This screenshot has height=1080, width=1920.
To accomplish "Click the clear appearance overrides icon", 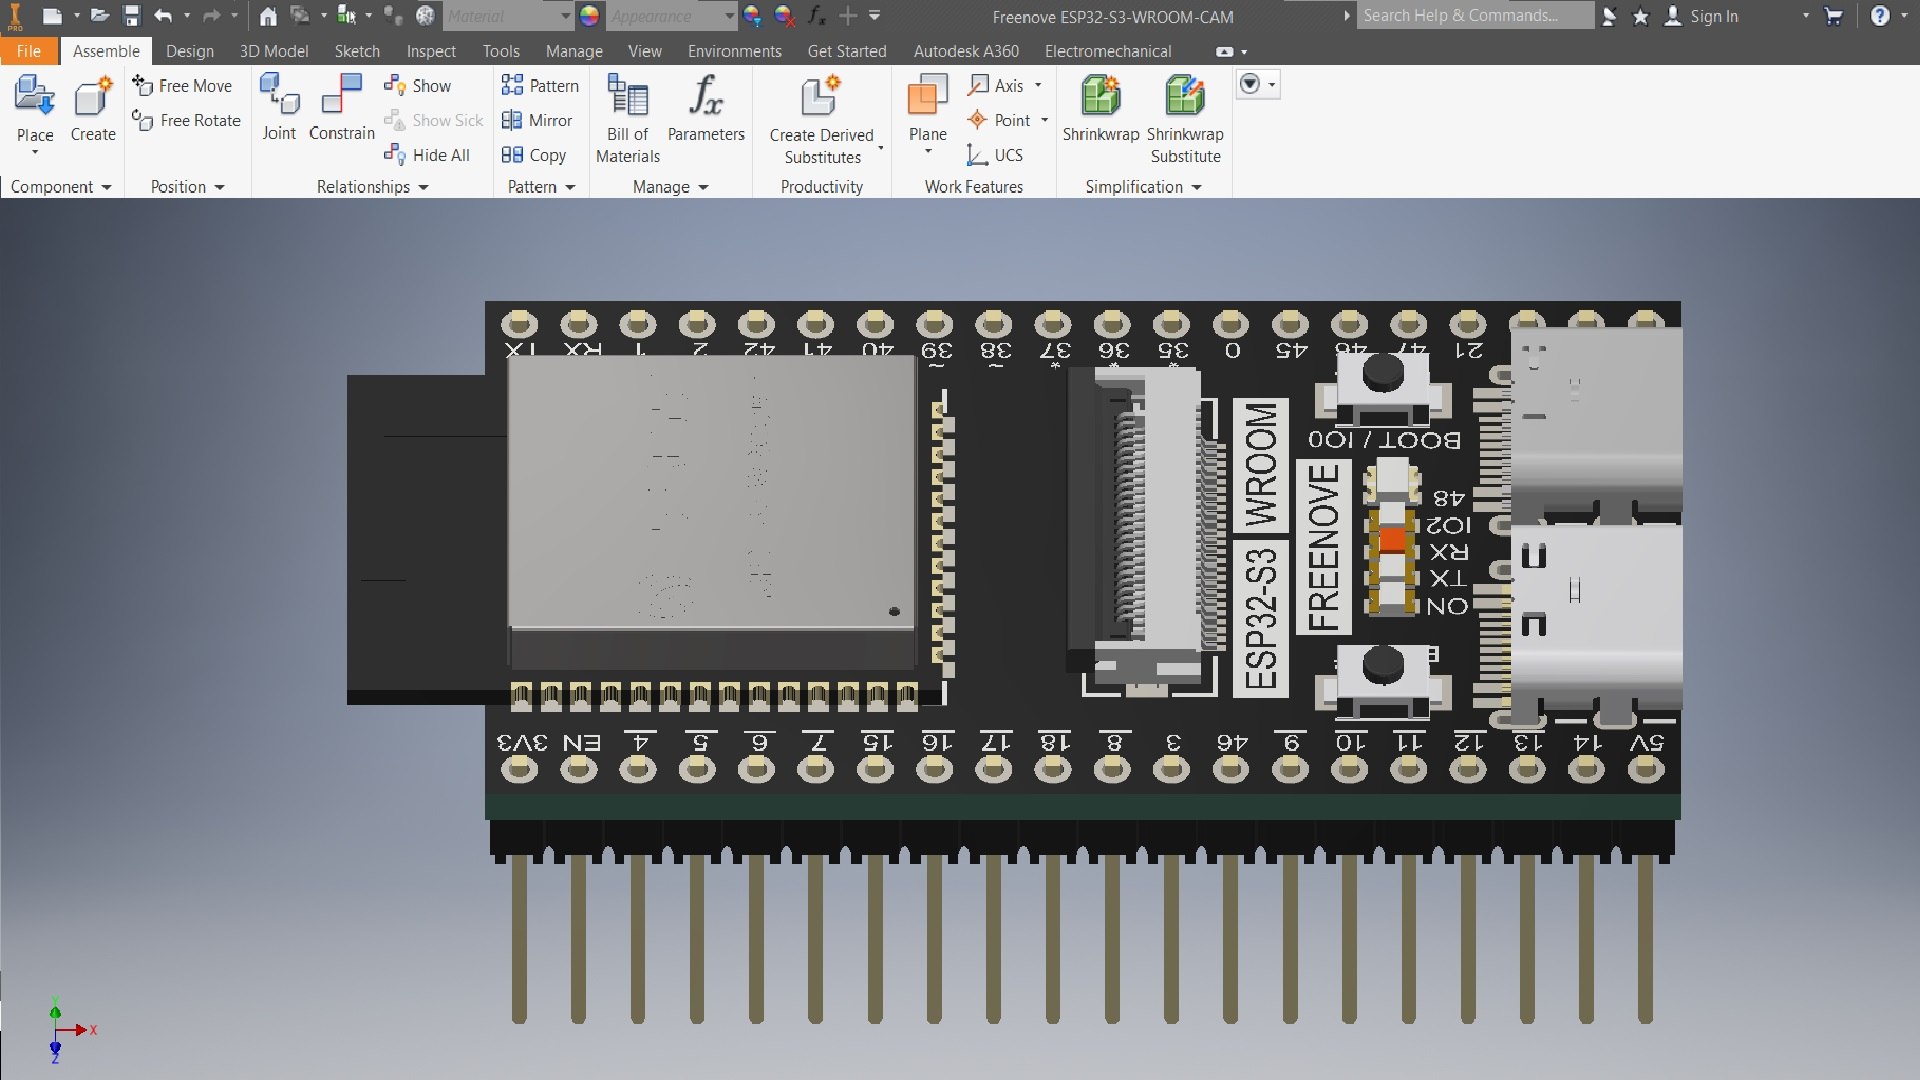I will pyautogui.click(x=785, y=15).
